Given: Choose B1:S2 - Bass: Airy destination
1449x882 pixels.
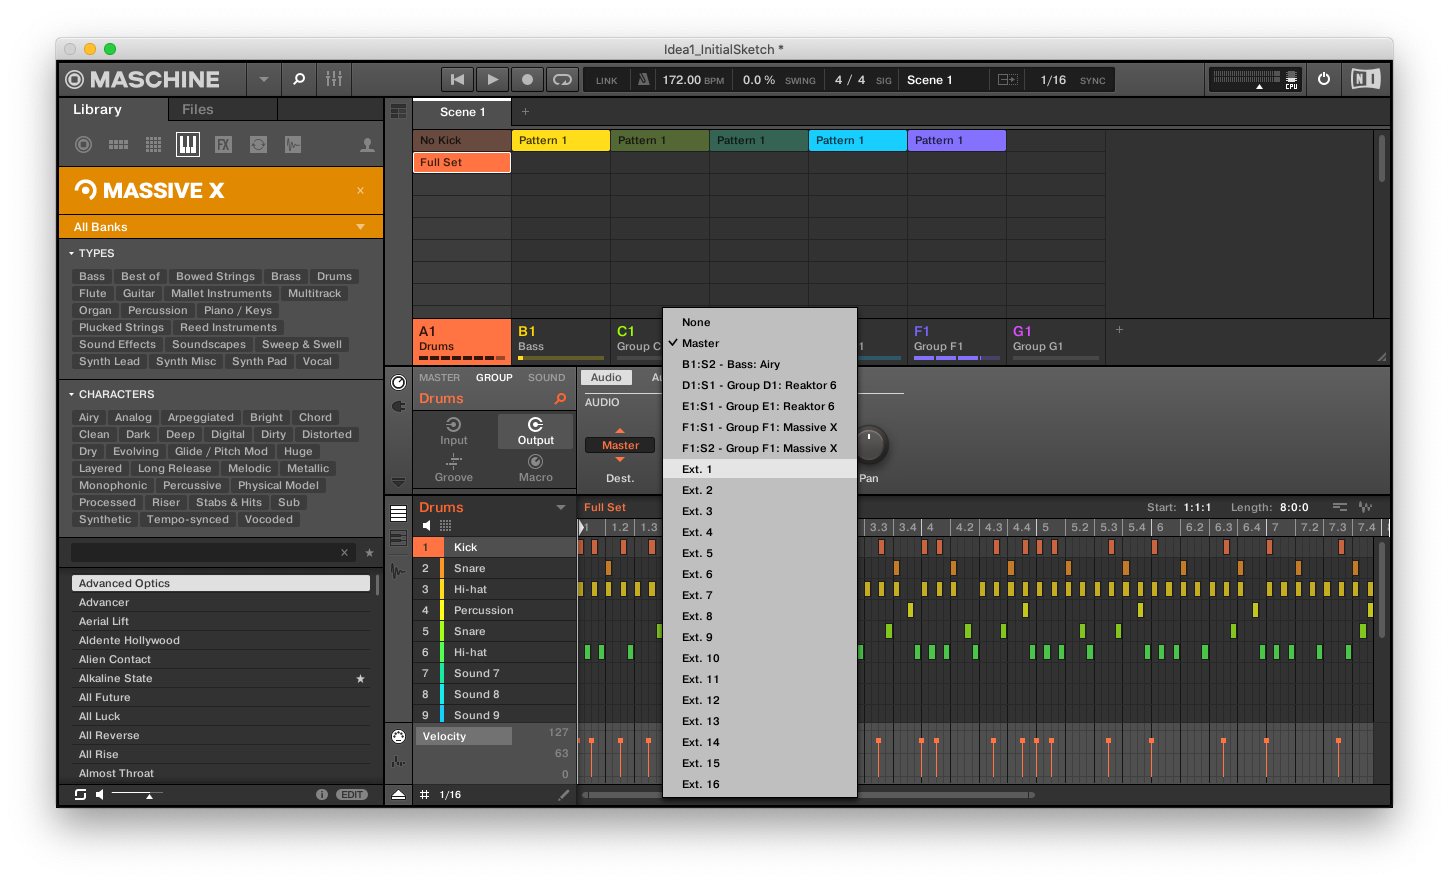Looking at the screenshot, I should tap(760, 364).
